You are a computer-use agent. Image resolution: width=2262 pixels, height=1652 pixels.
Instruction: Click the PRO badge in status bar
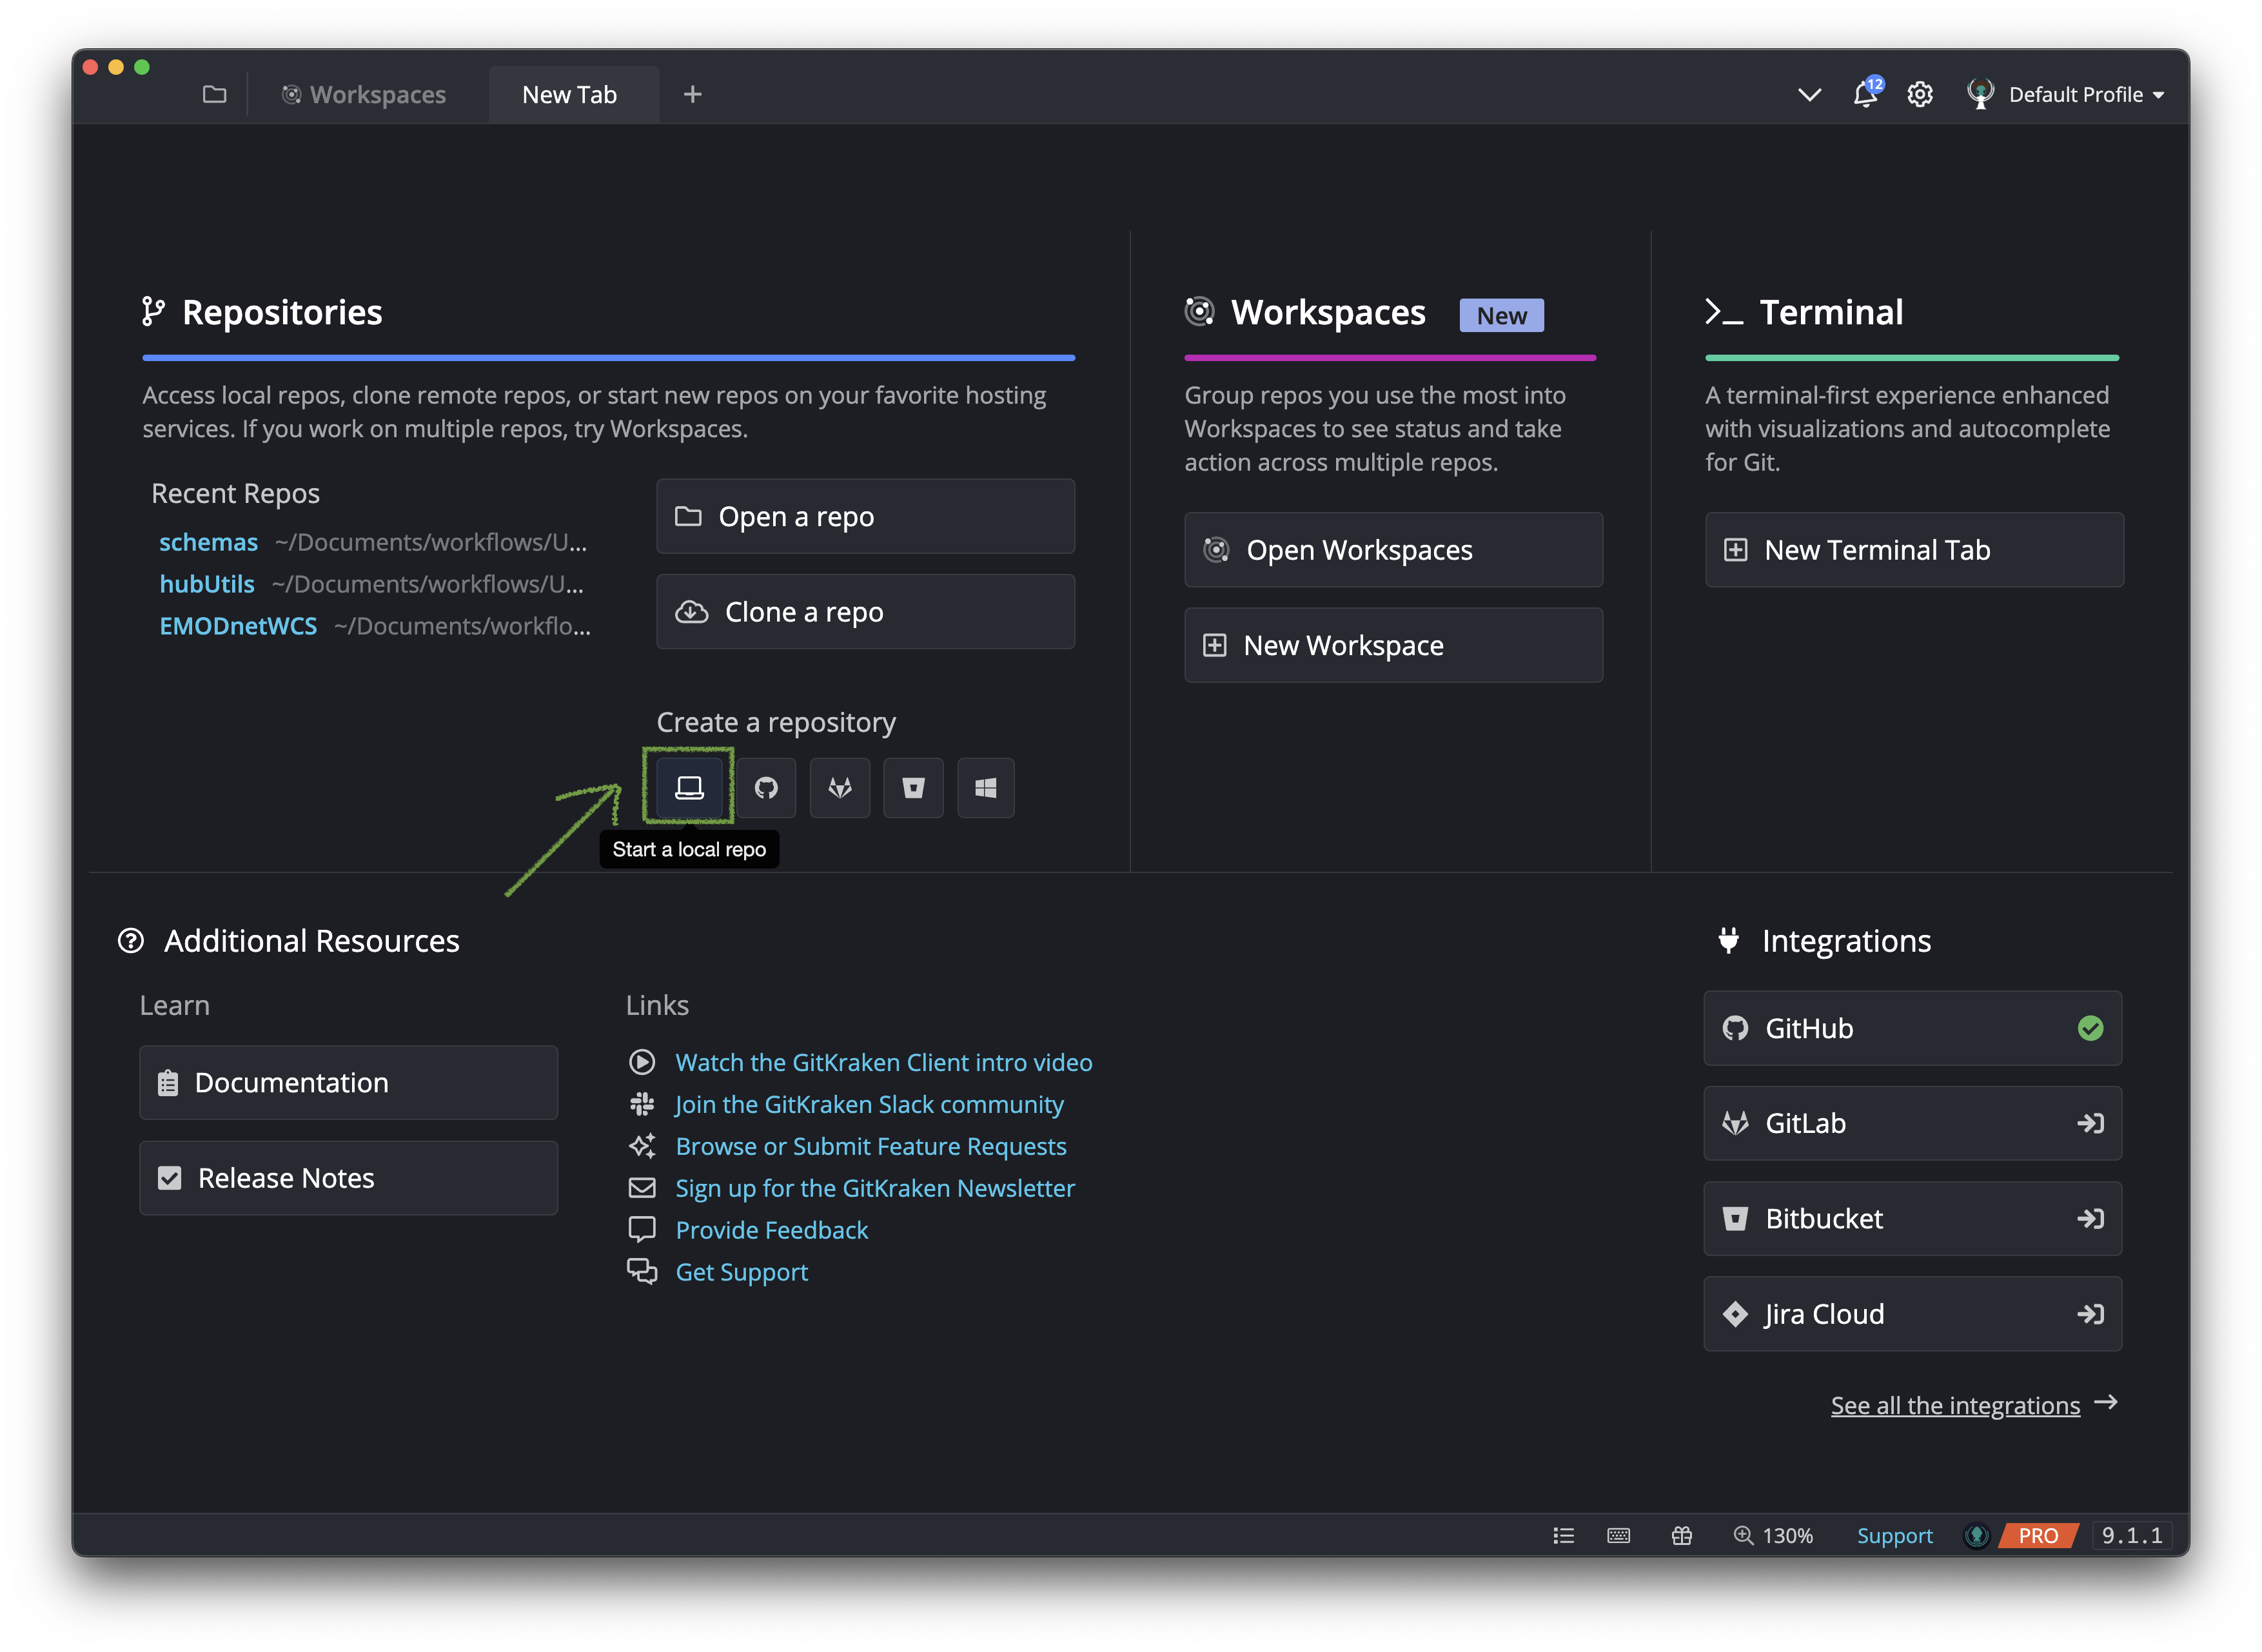pos(2038,1535)
